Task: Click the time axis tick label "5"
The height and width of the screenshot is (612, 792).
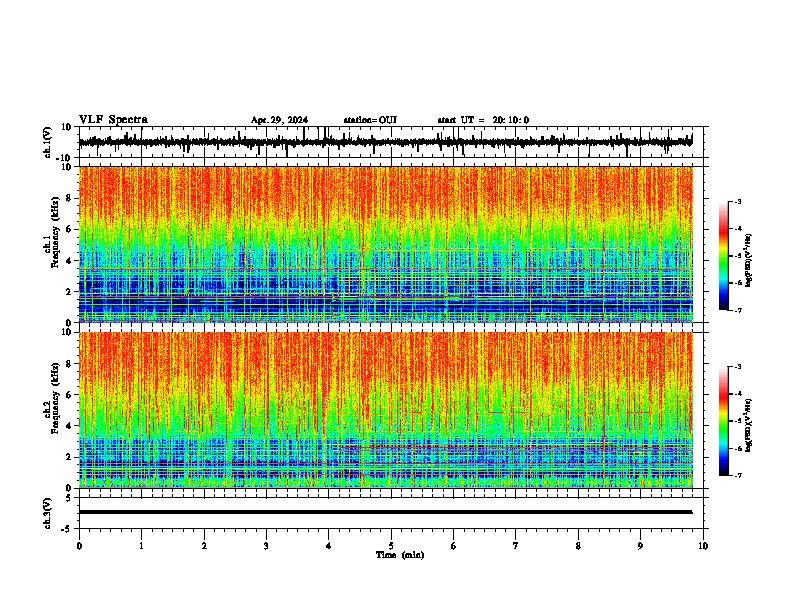Action: pyautogui.click(x=391, y=546)
